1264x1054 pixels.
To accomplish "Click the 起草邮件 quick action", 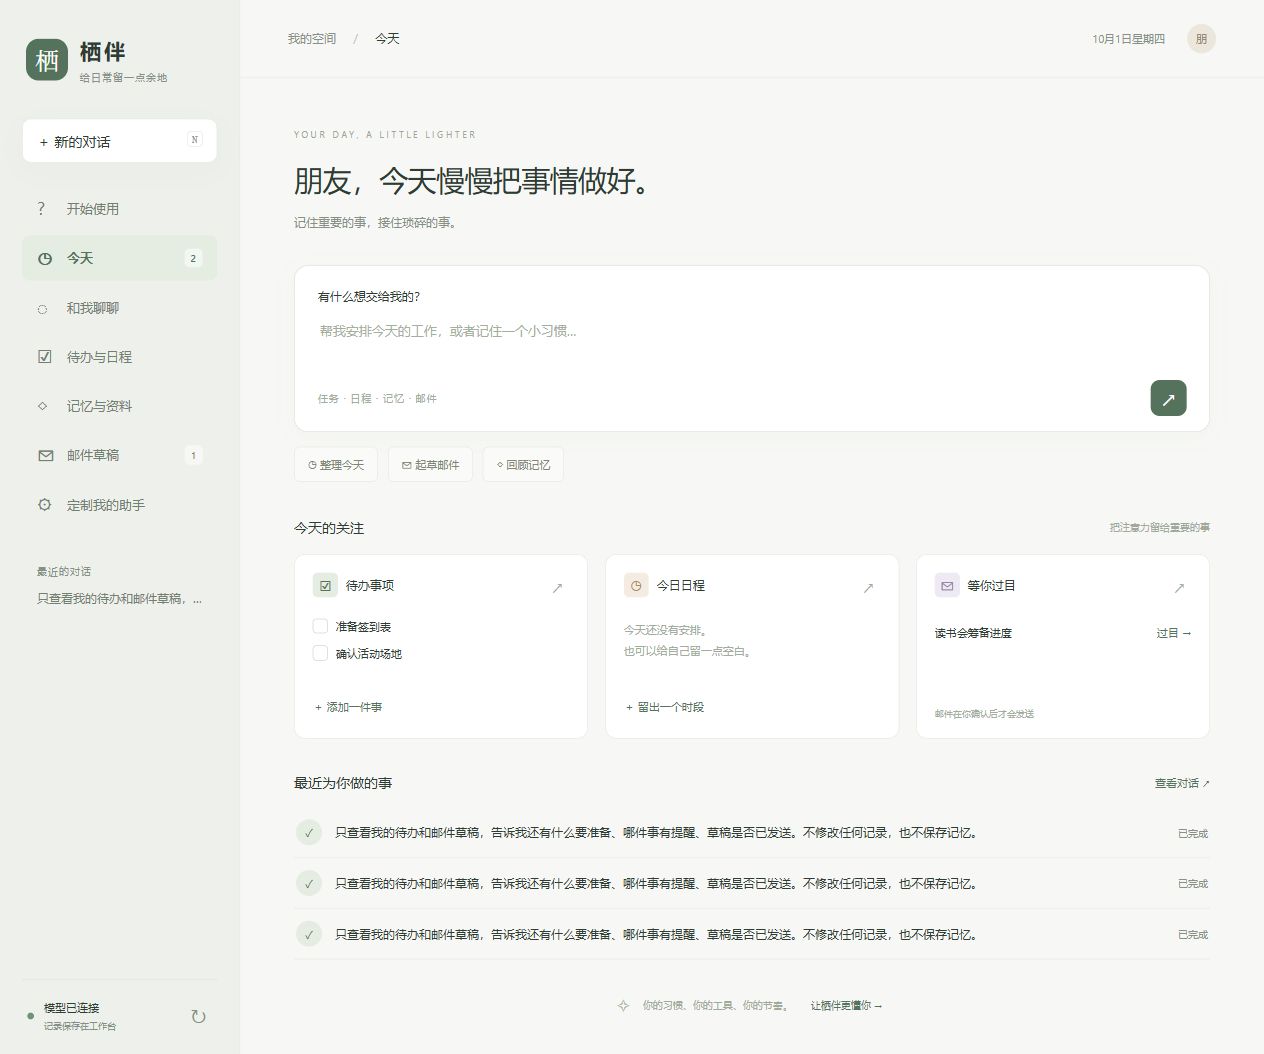I will coord(430,465).
